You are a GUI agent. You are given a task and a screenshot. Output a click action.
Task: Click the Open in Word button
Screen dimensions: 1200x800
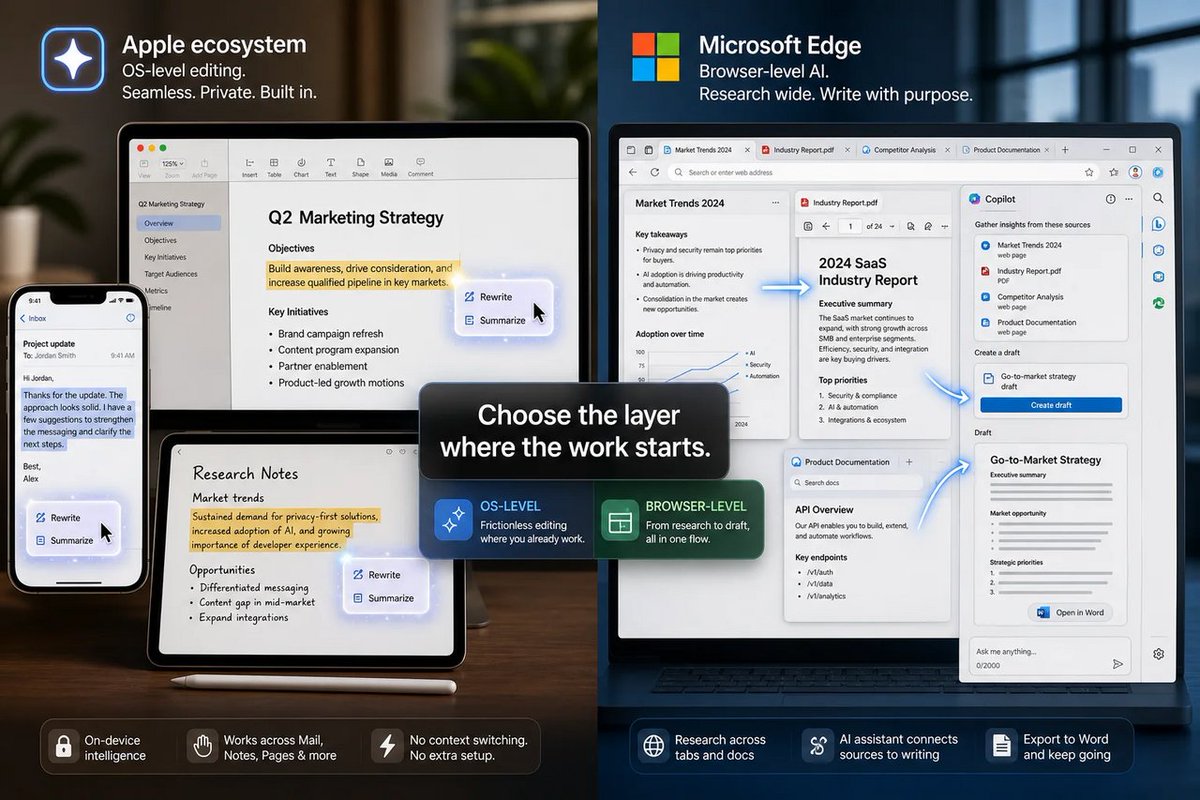pyautogui.click(x=1069, y=613)
